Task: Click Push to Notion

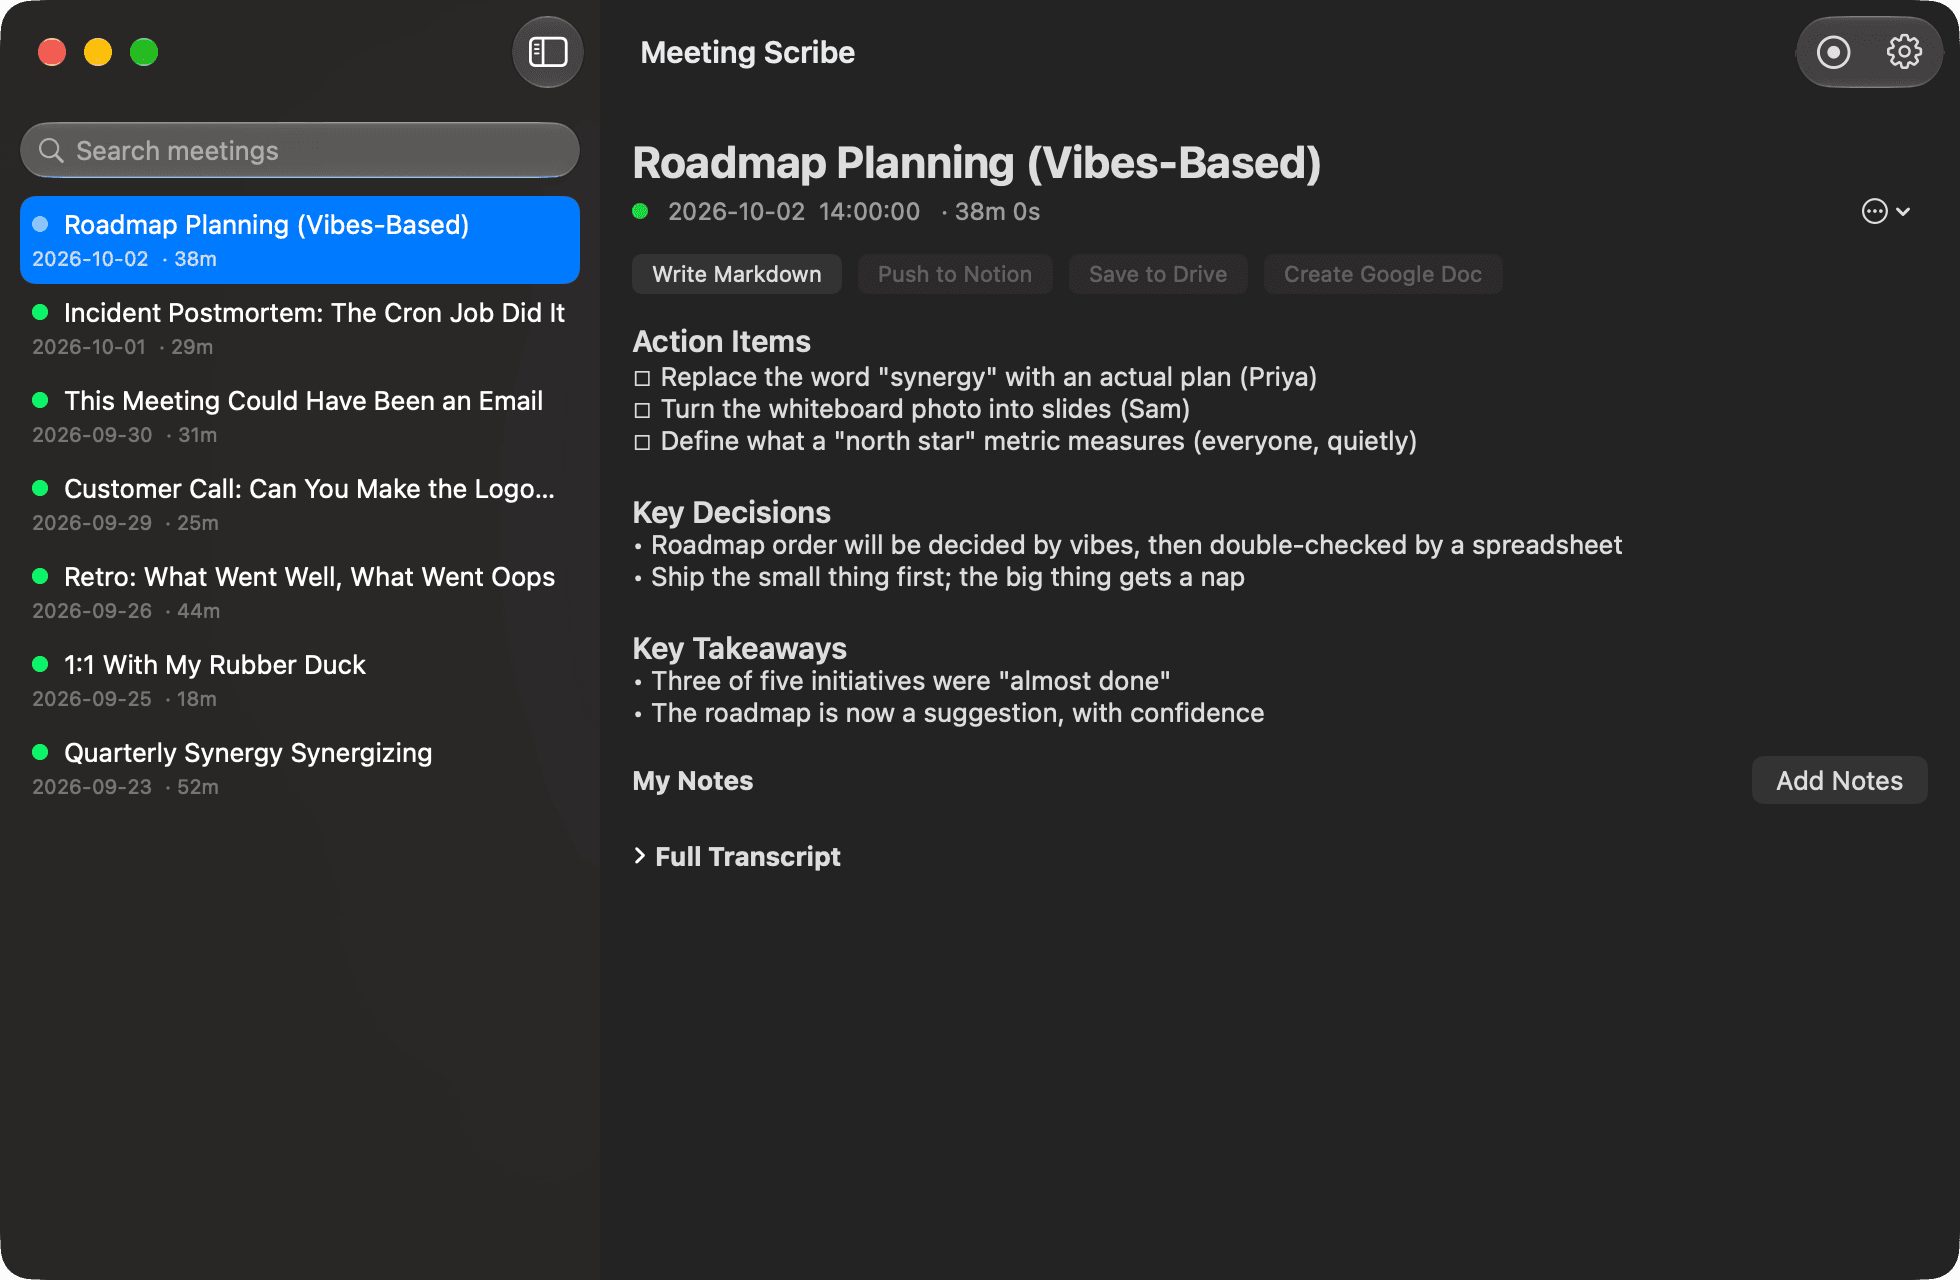Action: point(955,274)
